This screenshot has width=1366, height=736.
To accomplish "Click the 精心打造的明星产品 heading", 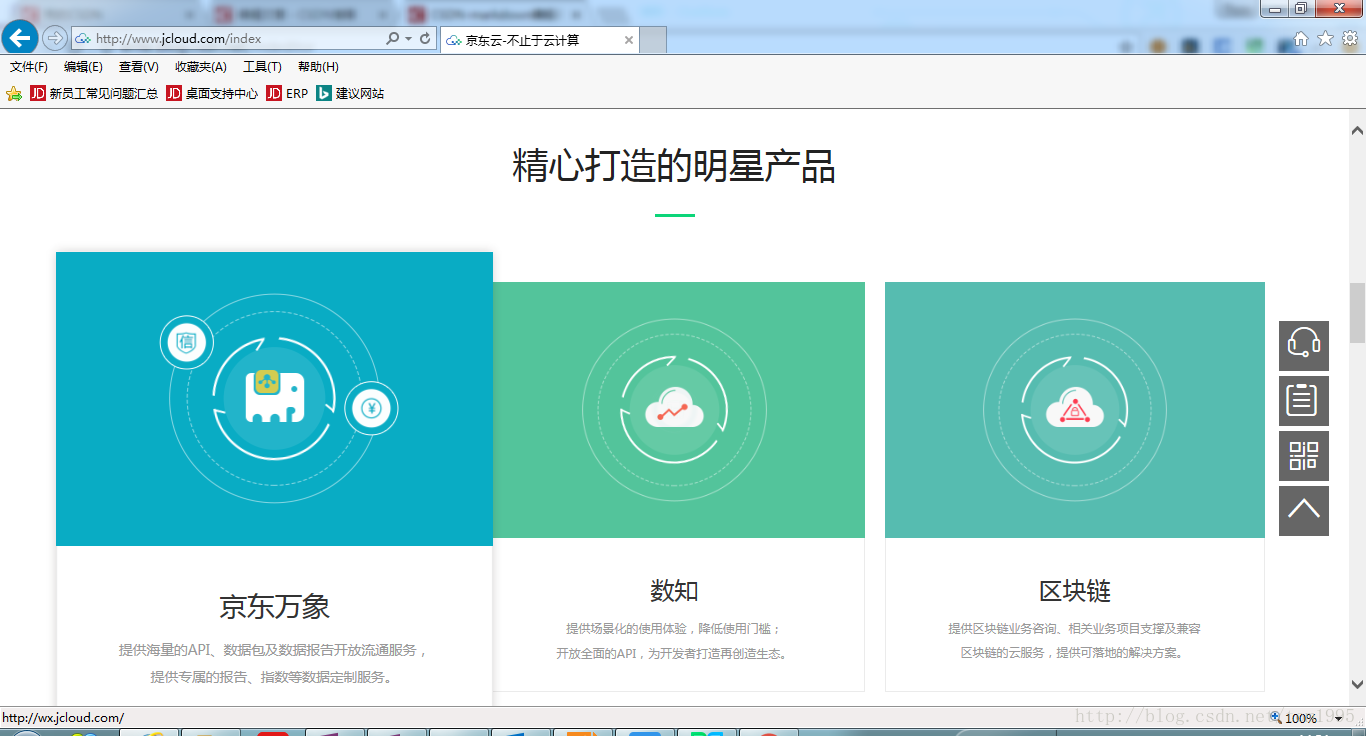I will point(674,166).
